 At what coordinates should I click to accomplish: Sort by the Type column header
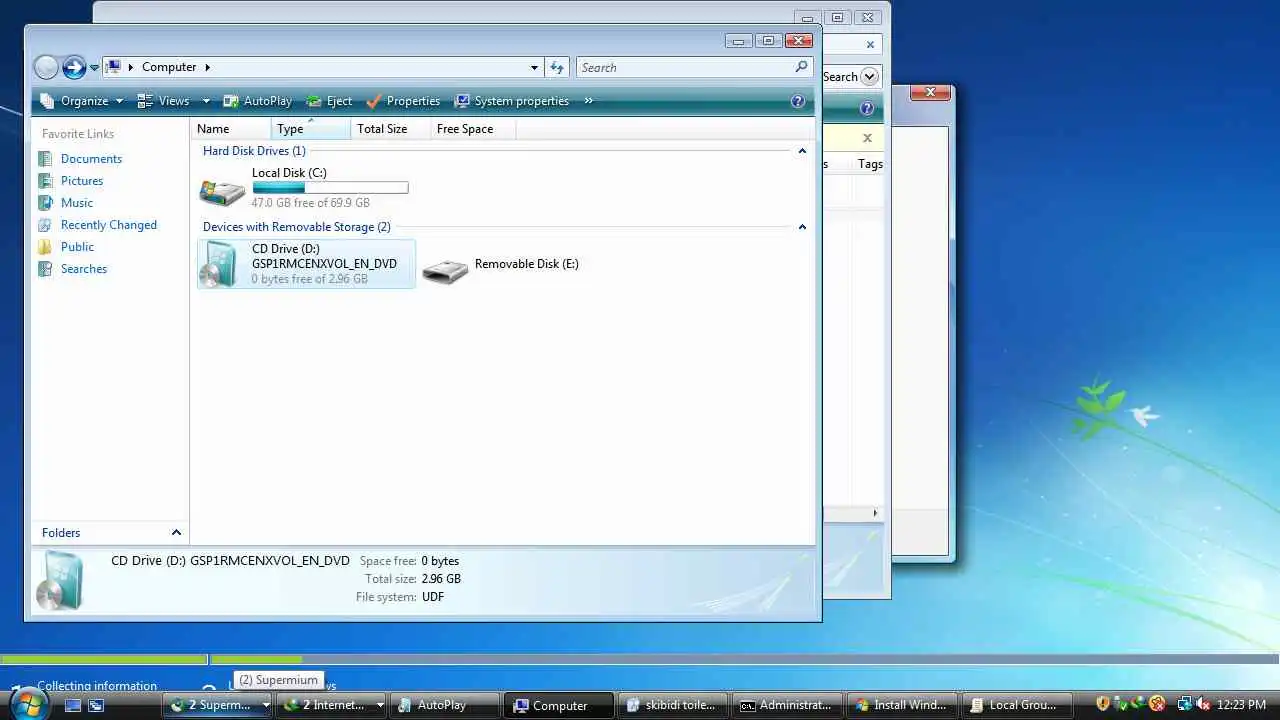point(311,129)
